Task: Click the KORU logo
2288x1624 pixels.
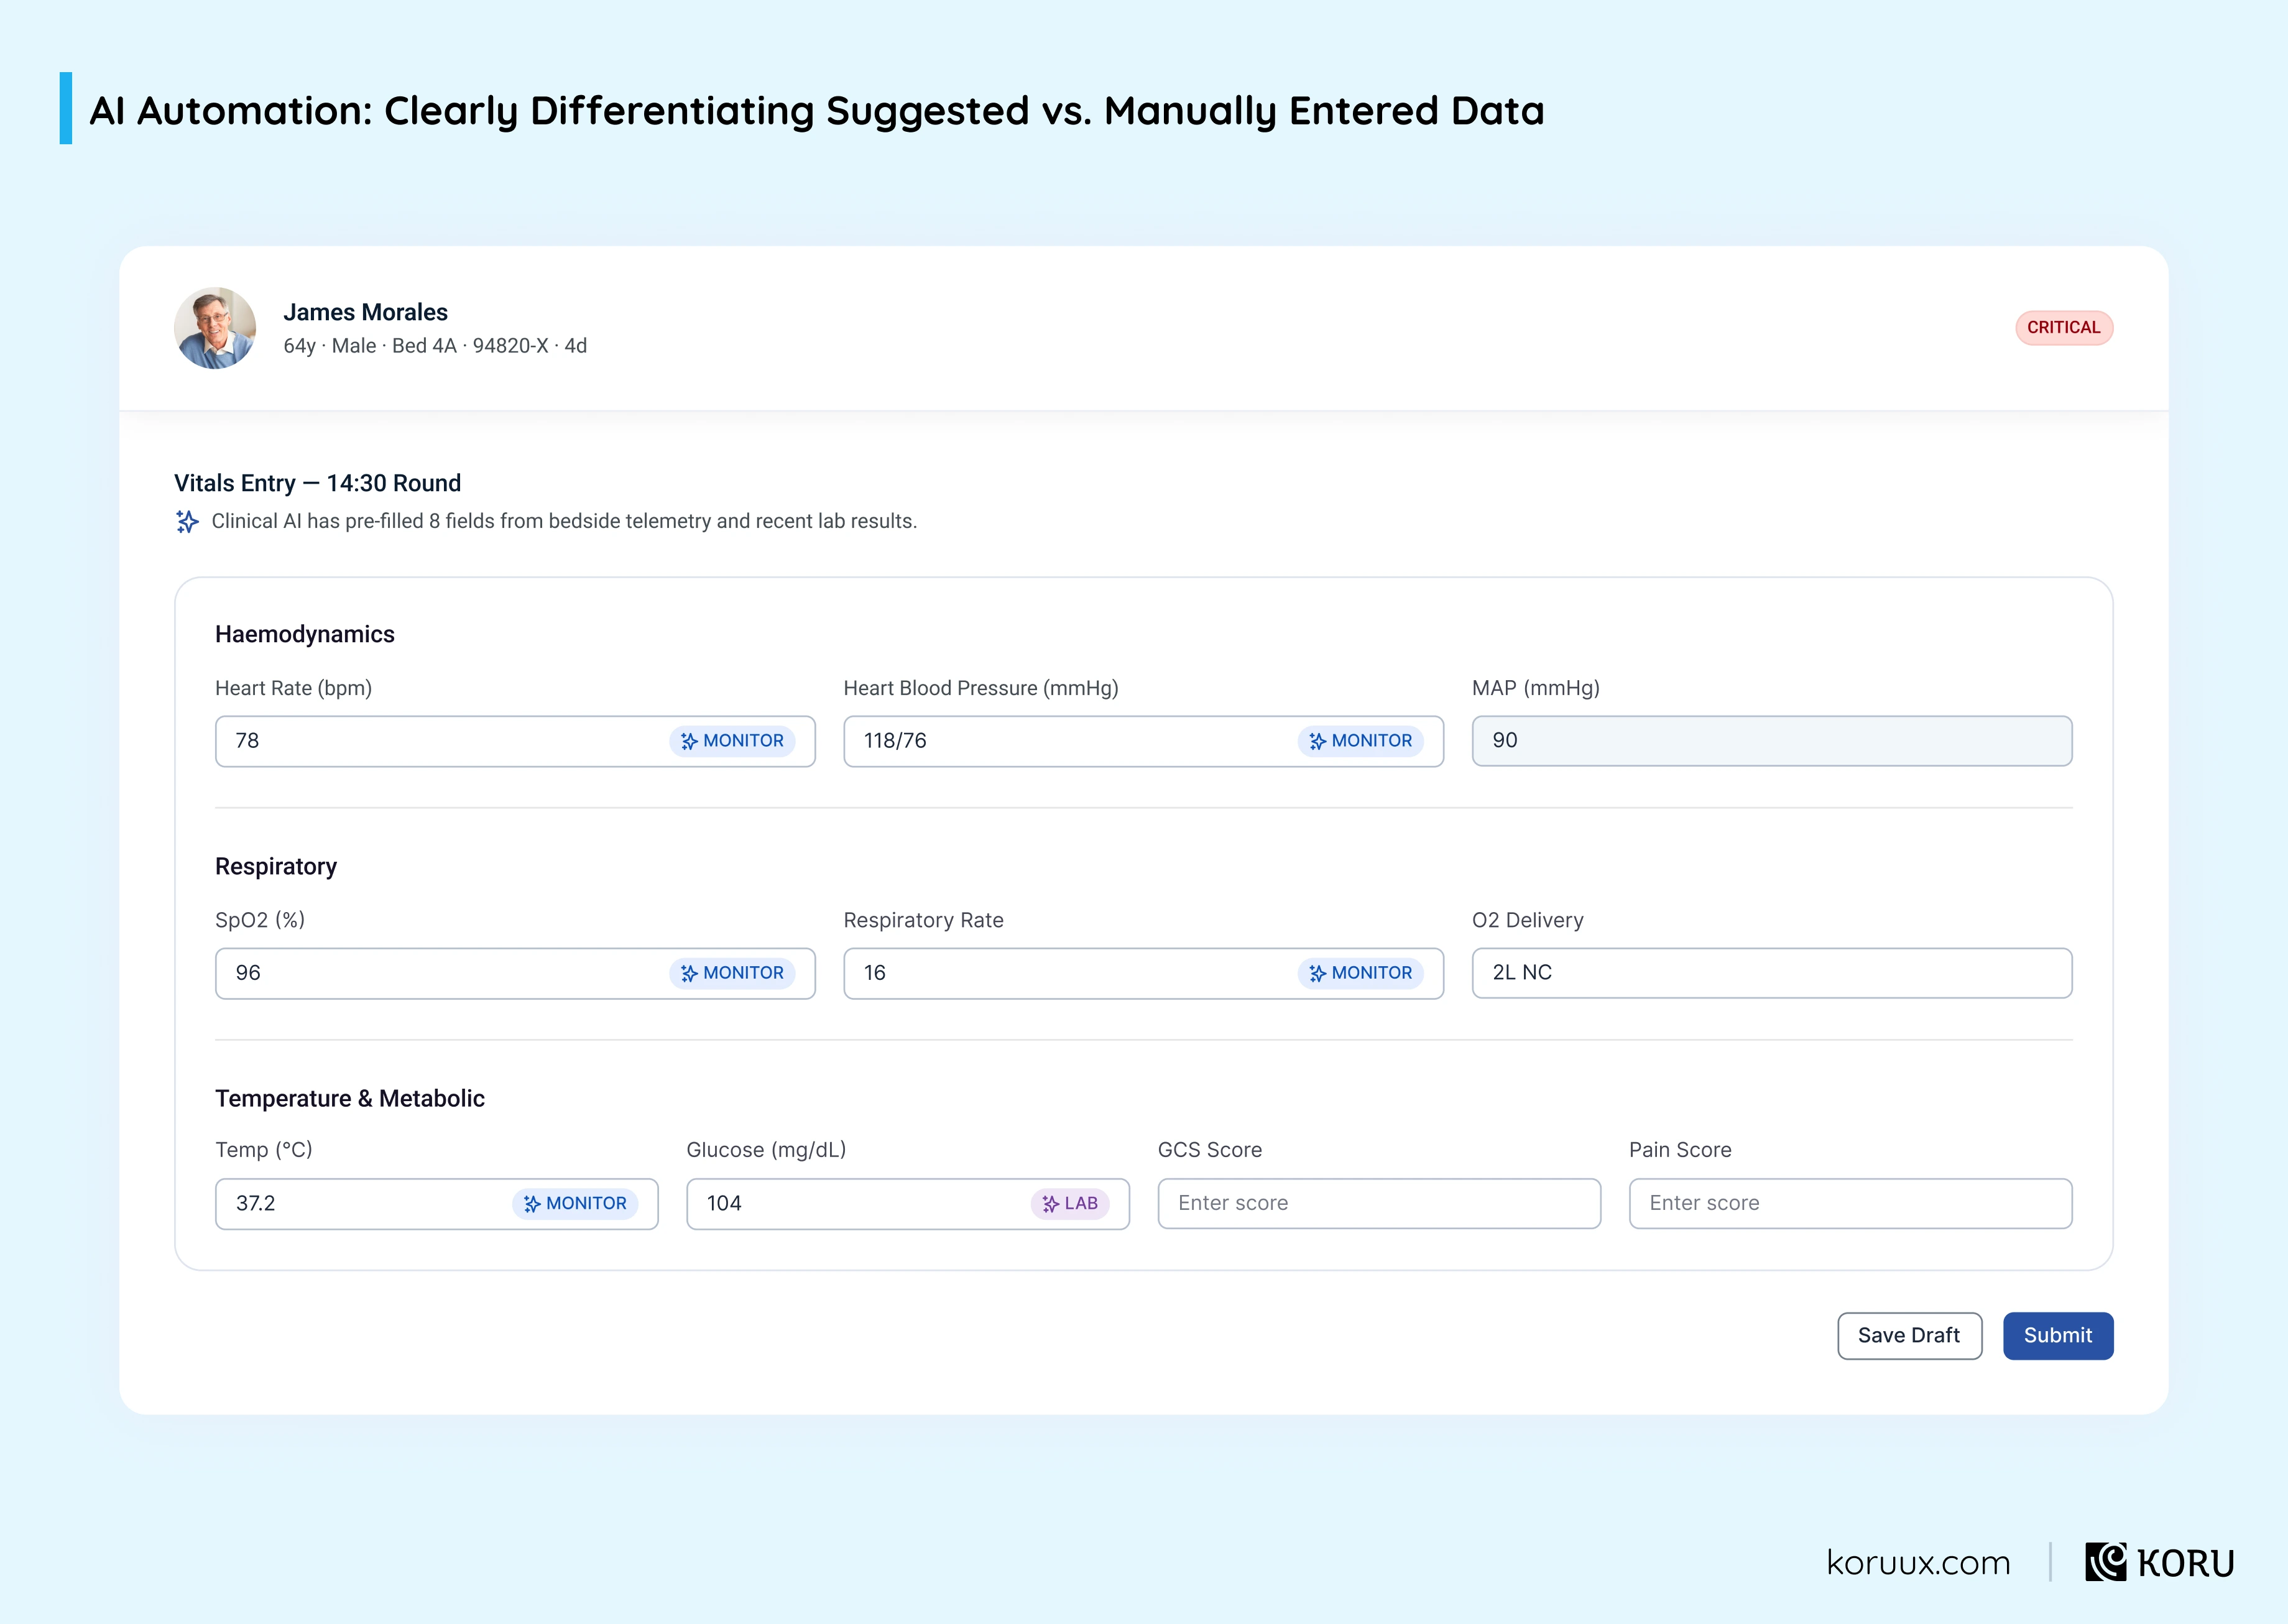Action: point(2159,1562)
